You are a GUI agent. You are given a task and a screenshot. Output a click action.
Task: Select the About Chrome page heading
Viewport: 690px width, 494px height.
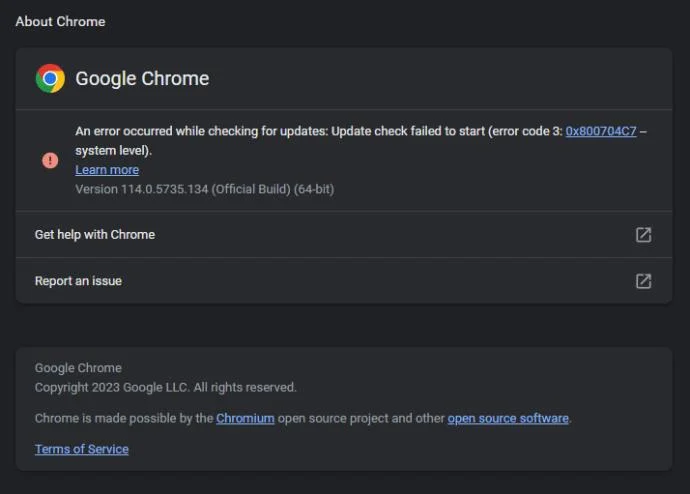point(60,22)
